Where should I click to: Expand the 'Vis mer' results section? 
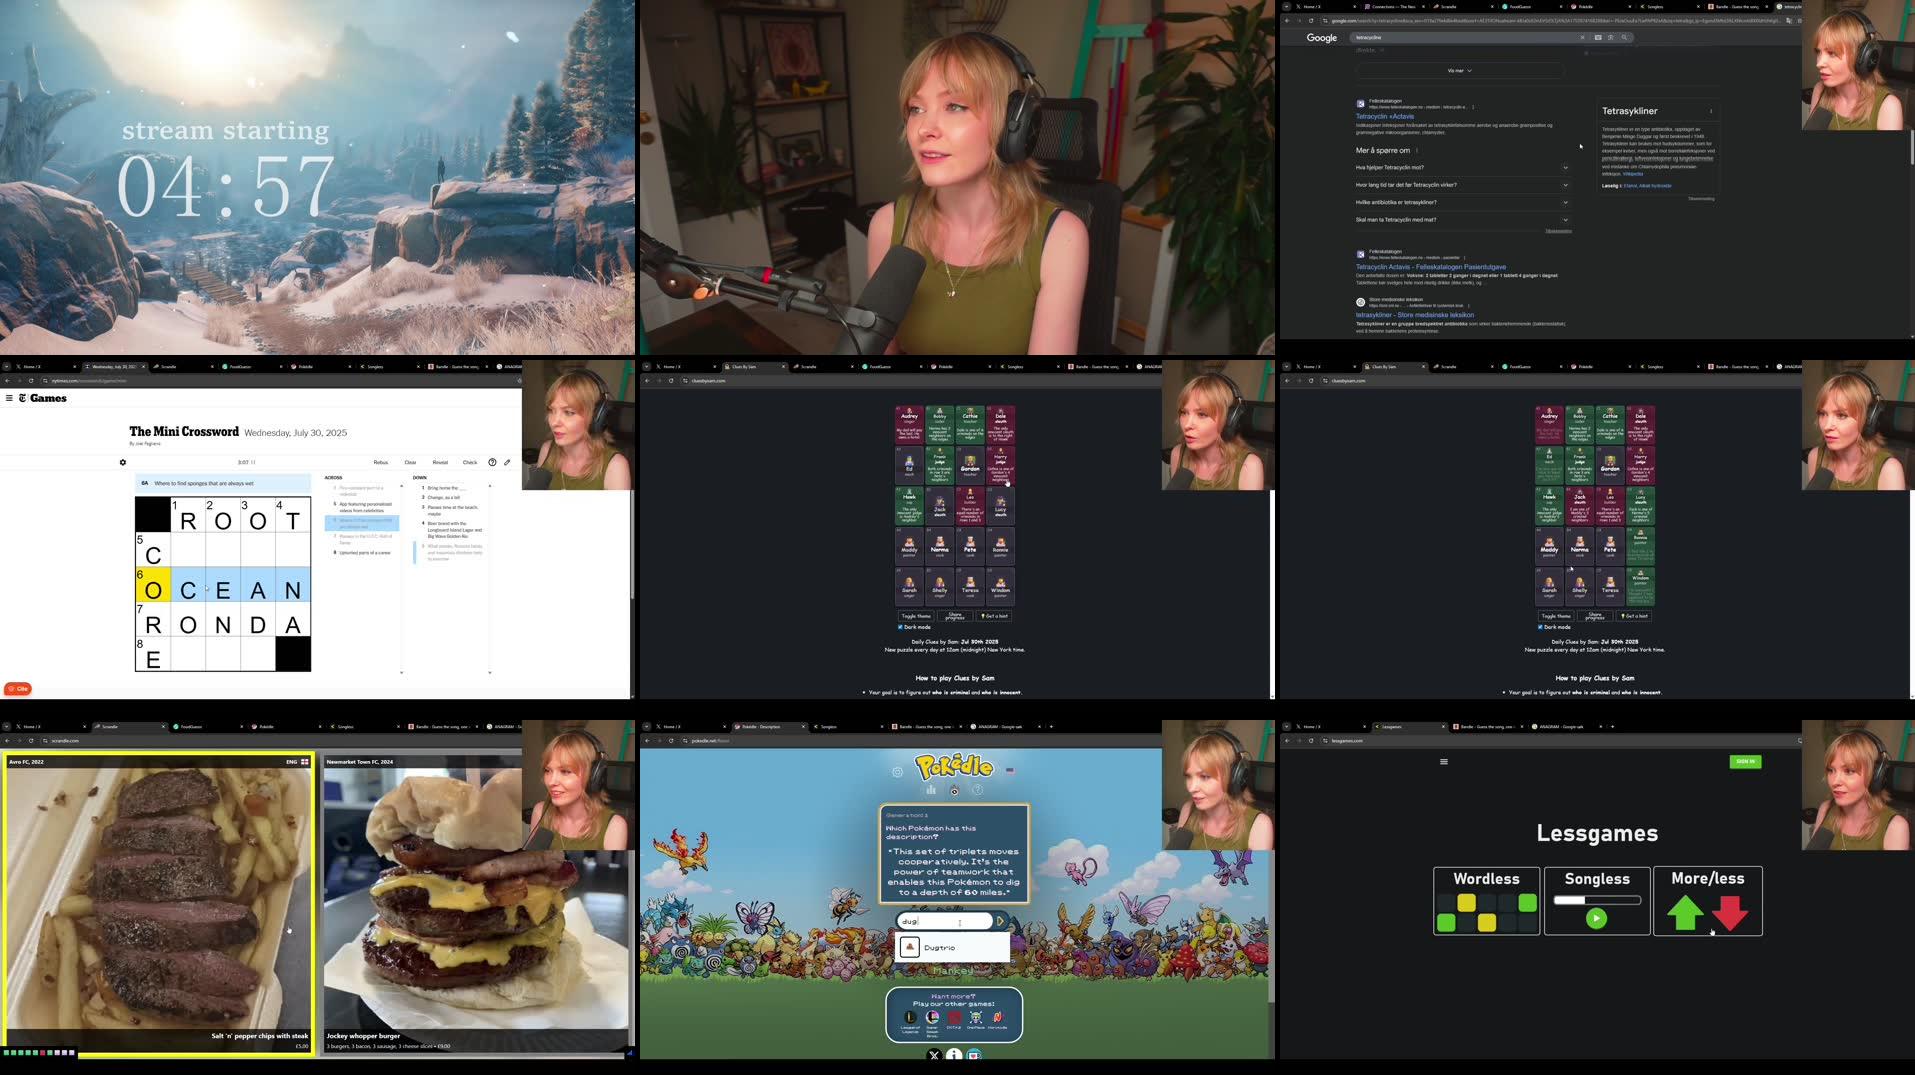point(1459,71)
